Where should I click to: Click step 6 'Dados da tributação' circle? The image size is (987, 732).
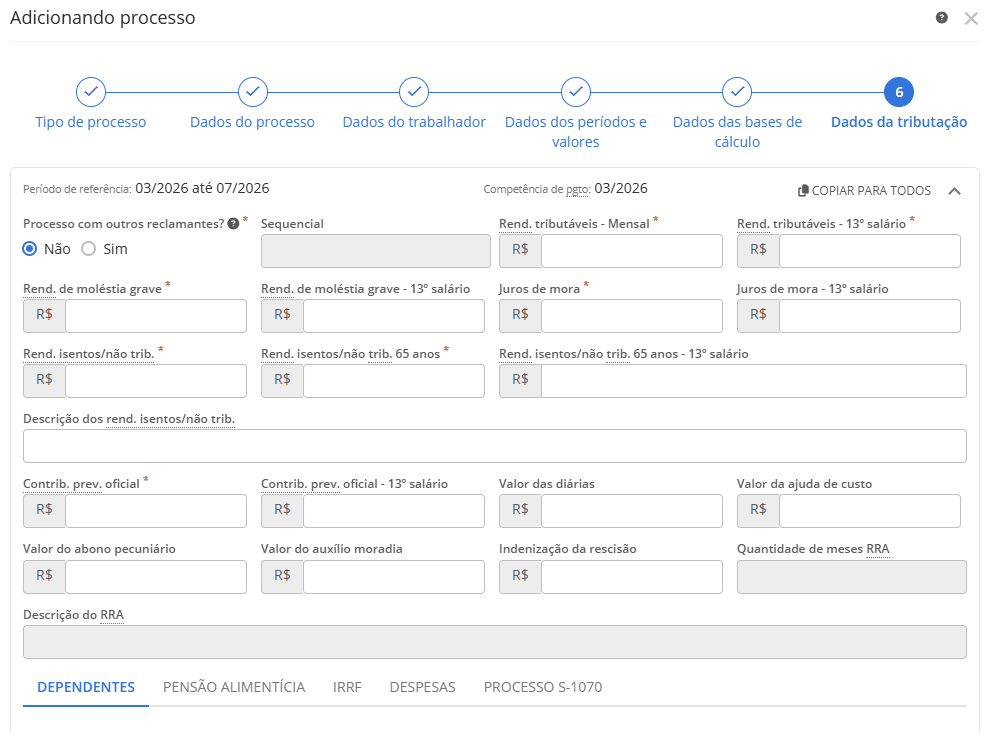[x=899, y=92]
